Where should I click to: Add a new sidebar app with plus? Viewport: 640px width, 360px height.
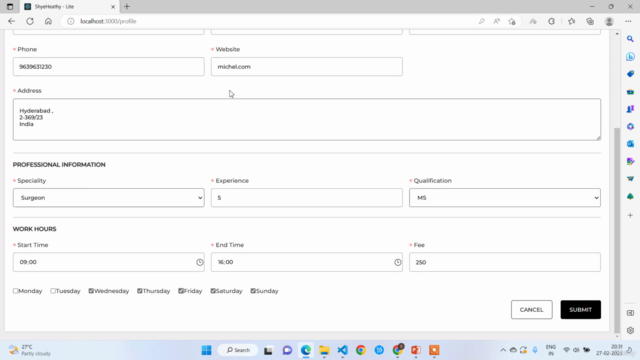click(630, 215)
